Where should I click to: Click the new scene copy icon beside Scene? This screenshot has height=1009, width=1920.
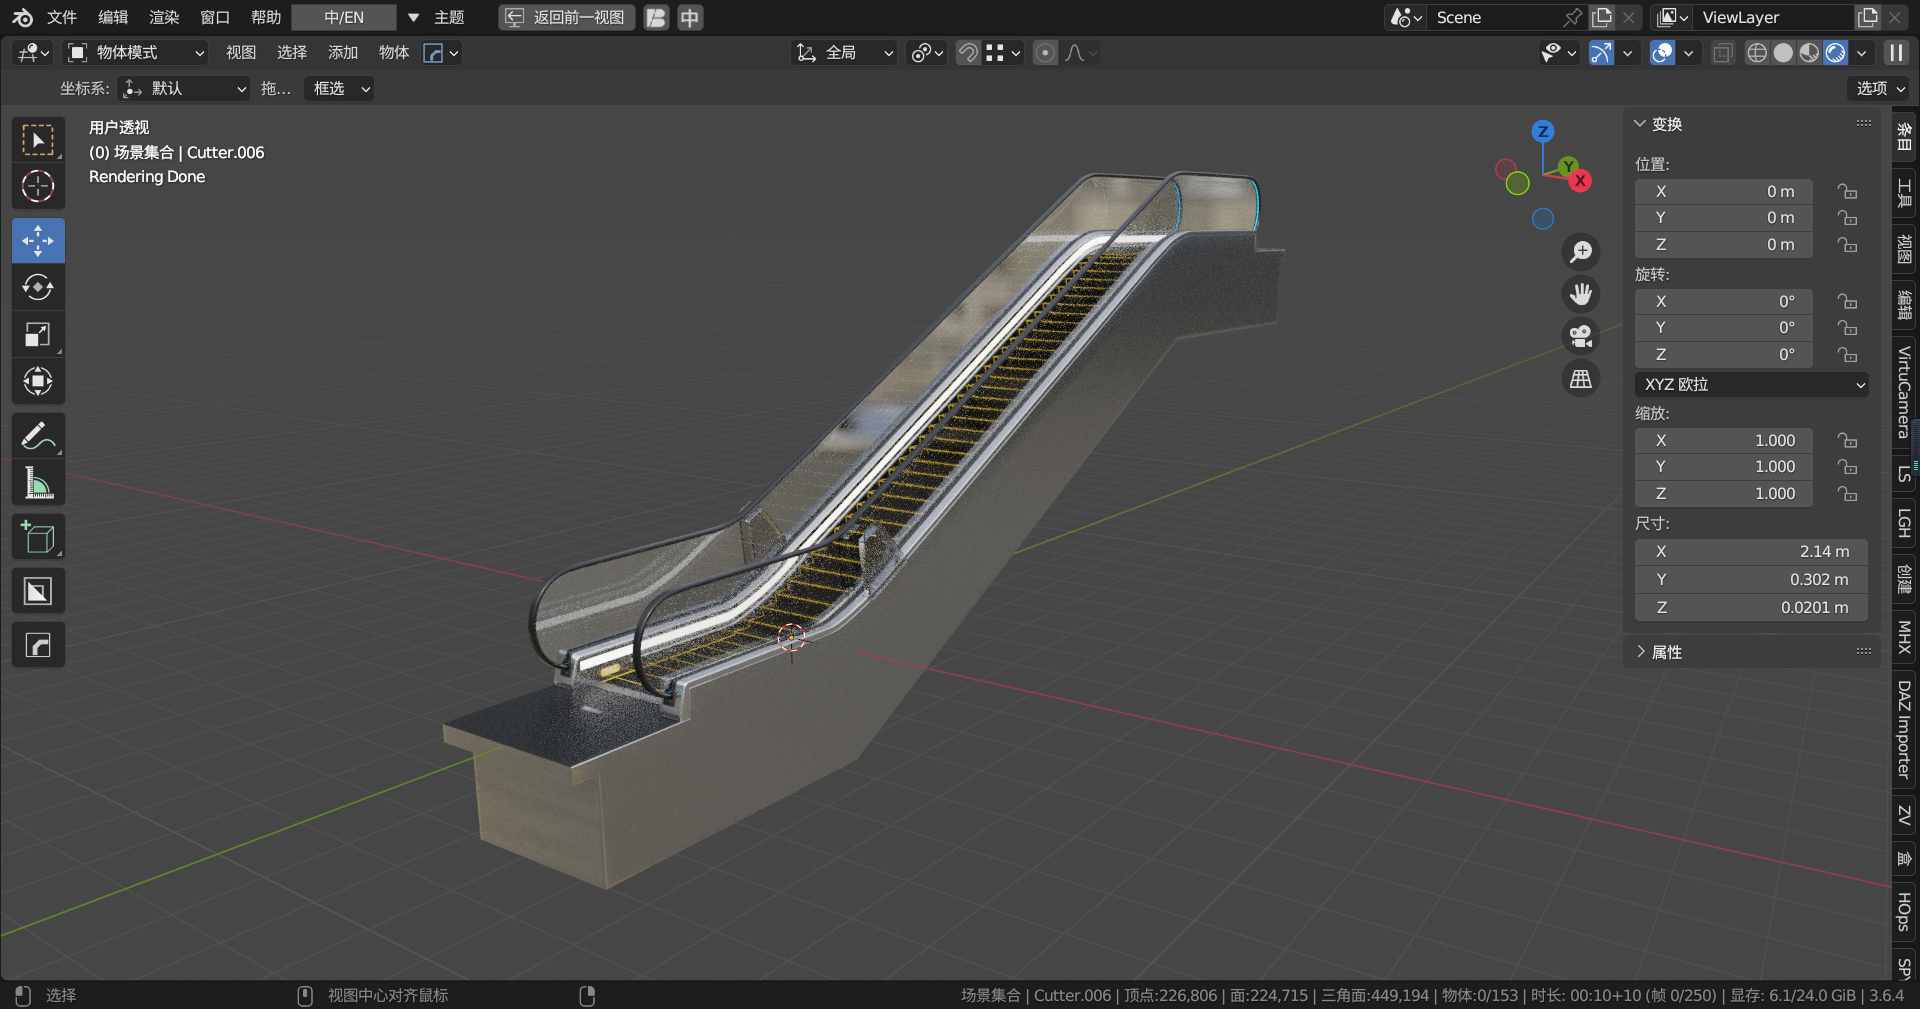[x=1602, y=17]
